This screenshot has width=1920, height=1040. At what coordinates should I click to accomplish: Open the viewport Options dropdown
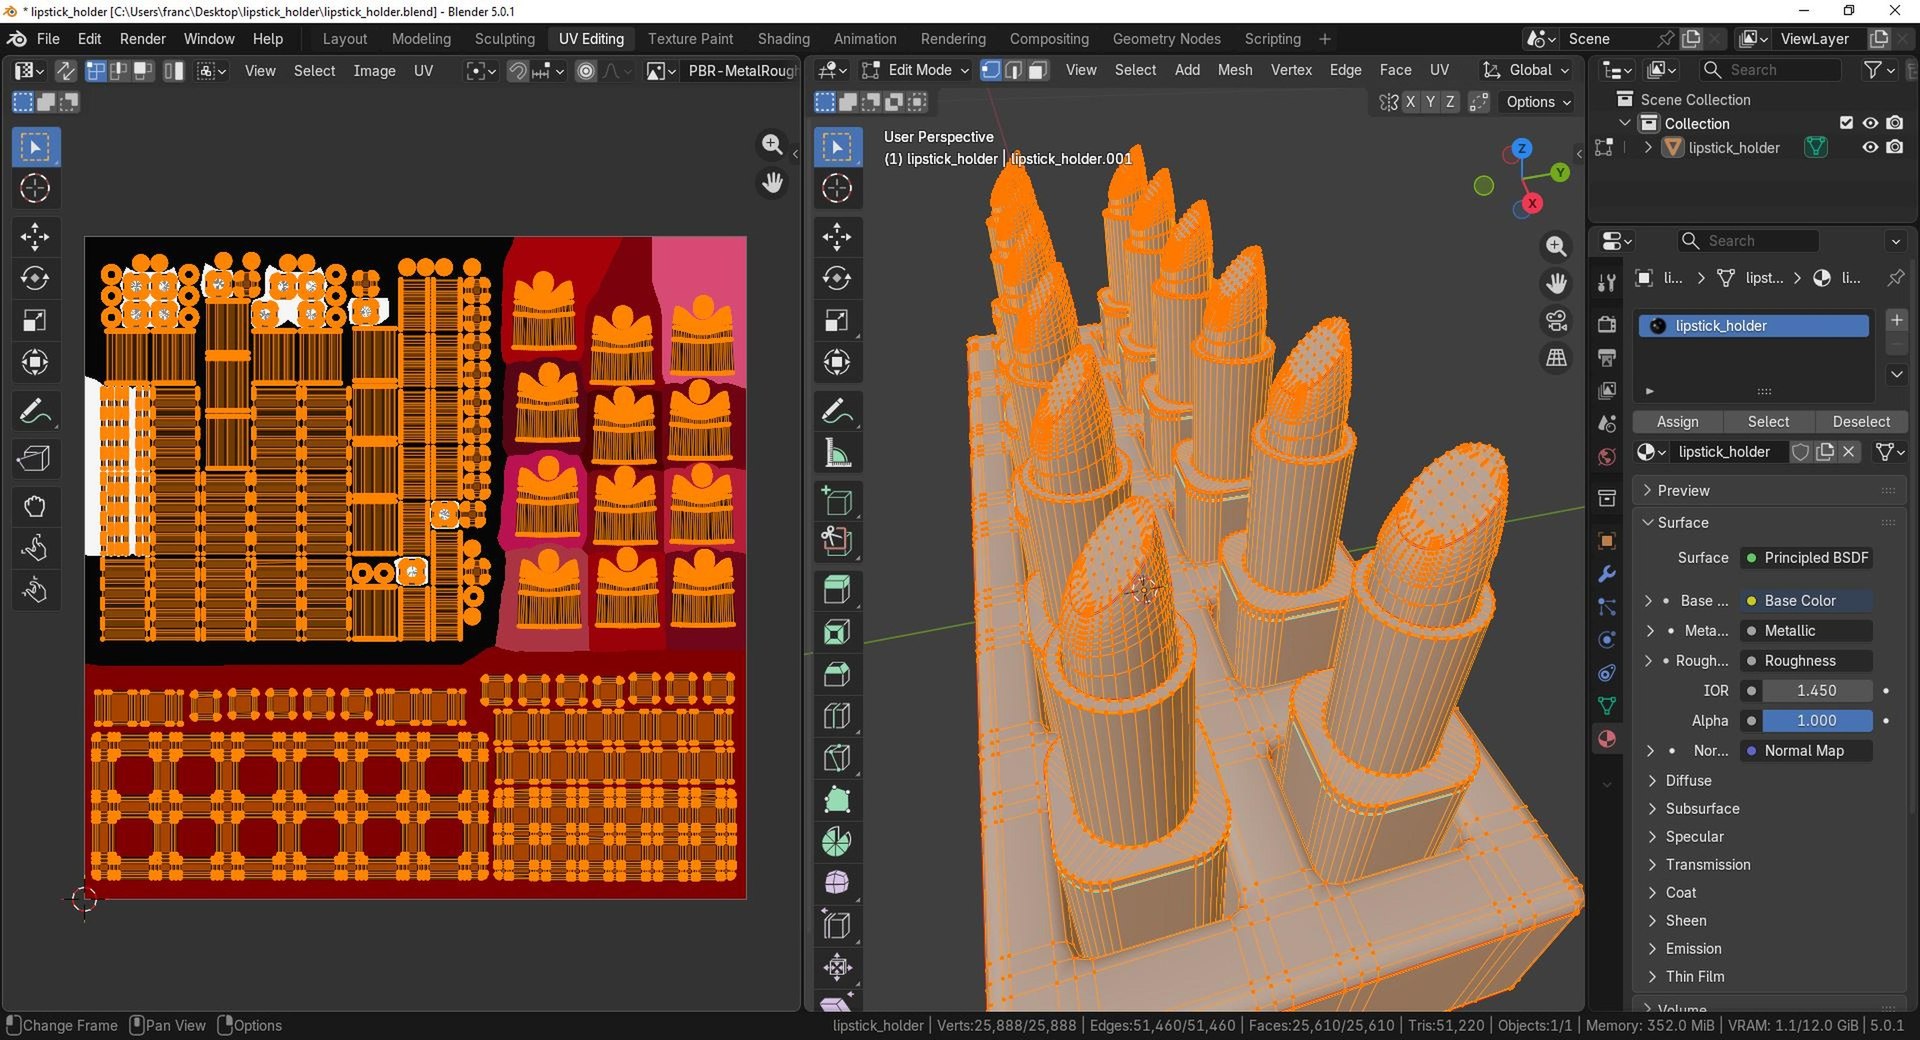(1538, 102)
